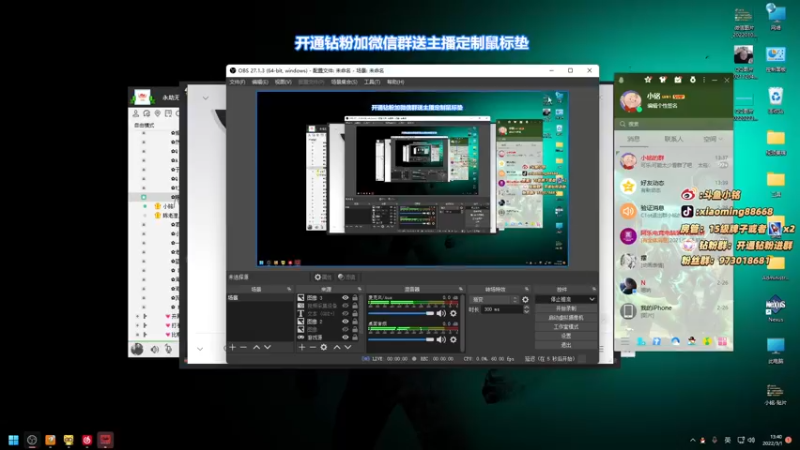Add a new scene with the plus icon
The image size is (800, 450).
(x=233, y=347)
